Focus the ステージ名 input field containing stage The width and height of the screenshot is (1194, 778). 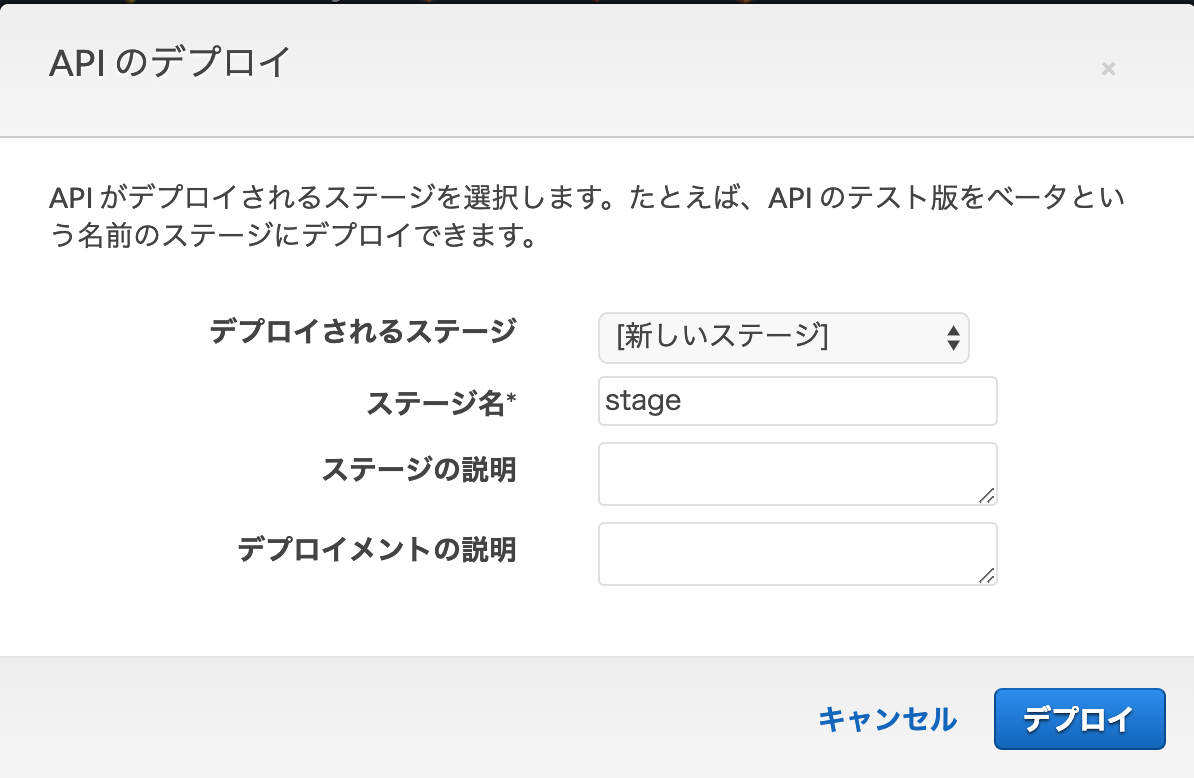[797, 401]
